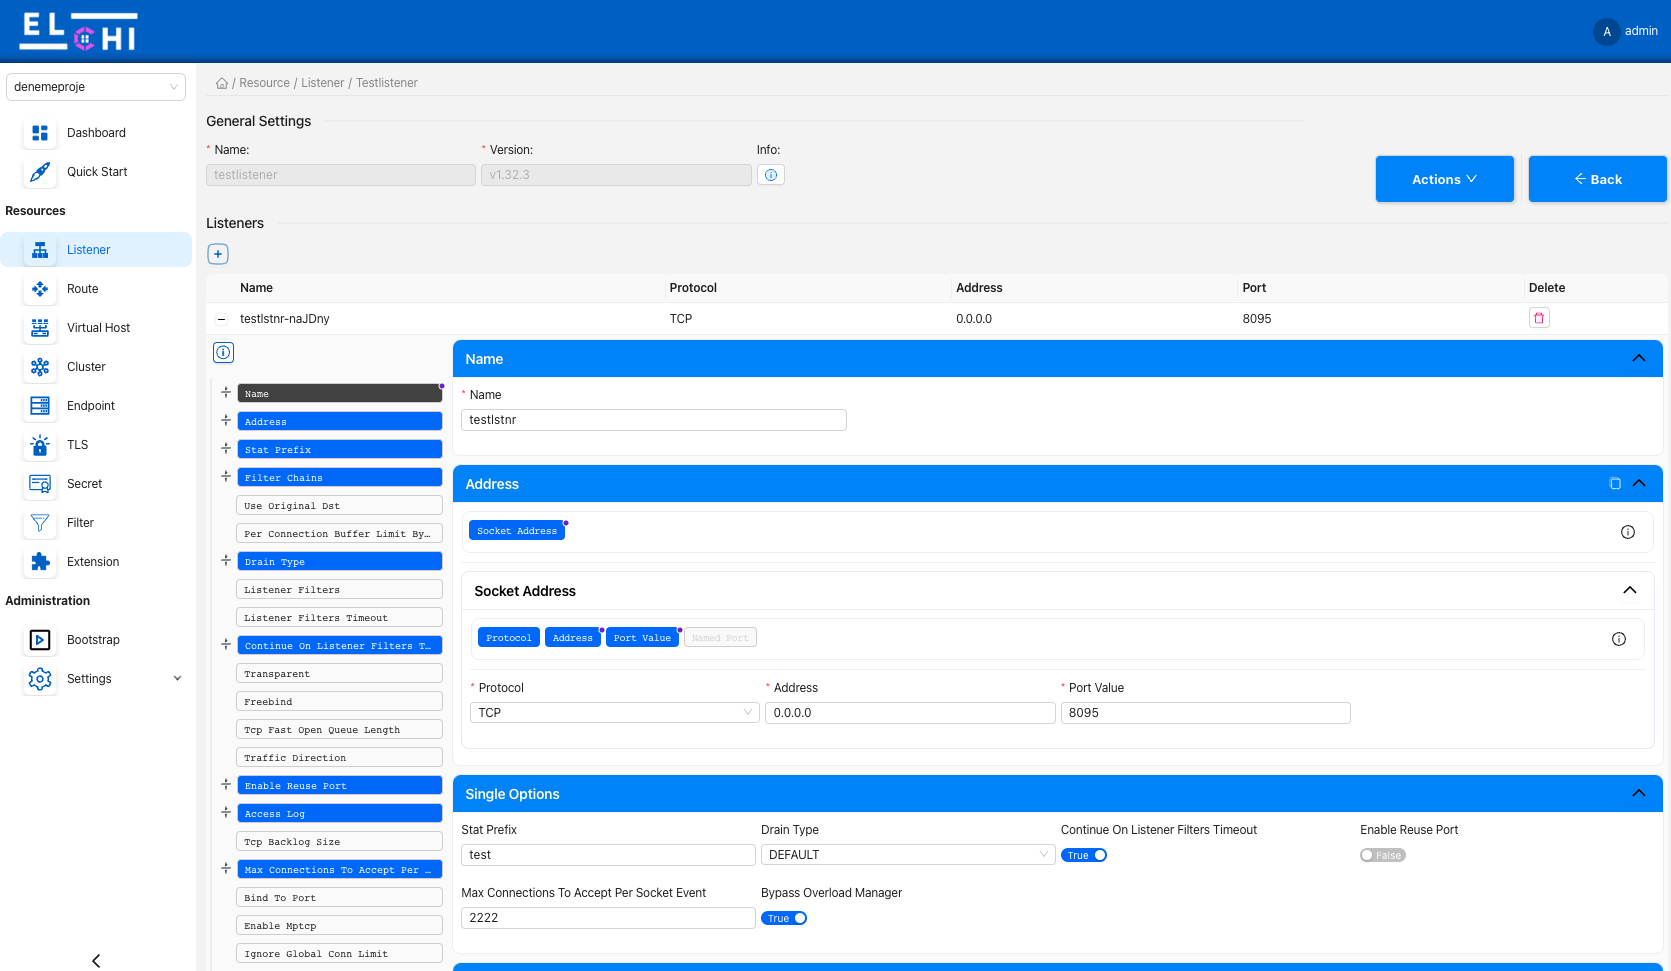
Task: Go to Endpoint in sidebar
Action: coord(91,406)
